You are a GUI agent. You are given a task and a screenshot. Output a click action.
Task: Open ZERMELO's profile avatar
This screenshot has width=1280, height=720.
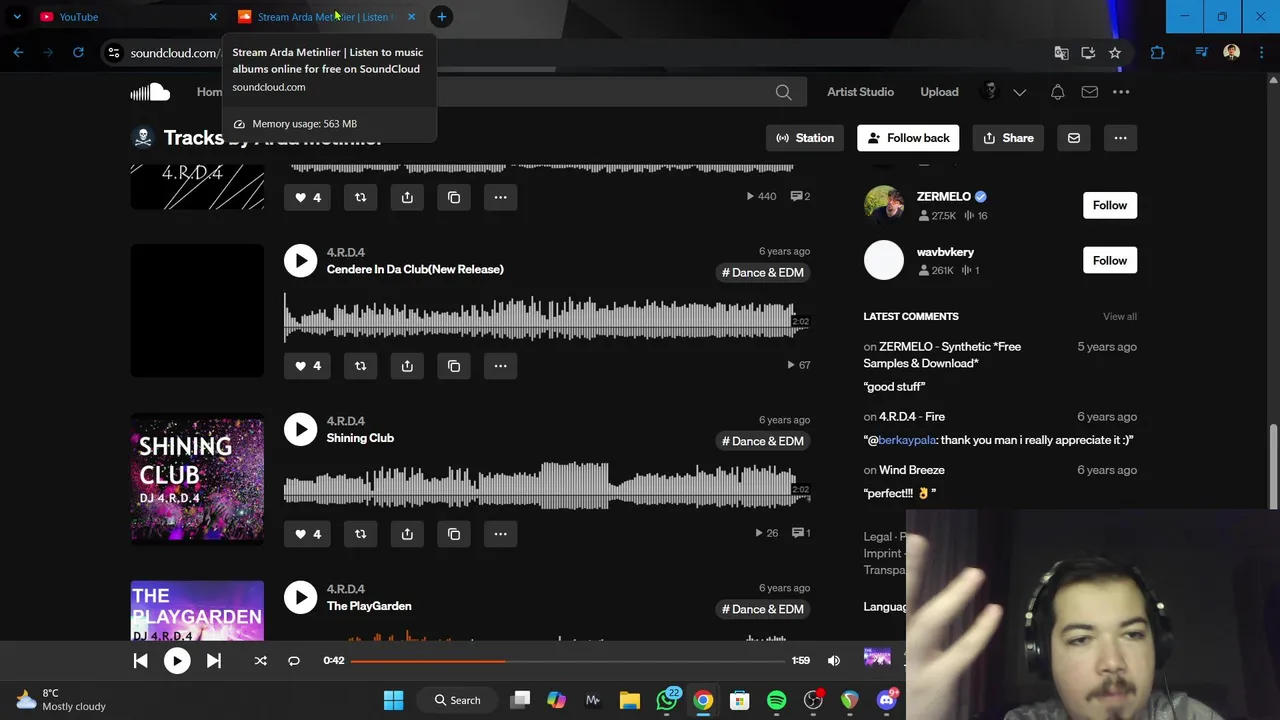883,205
